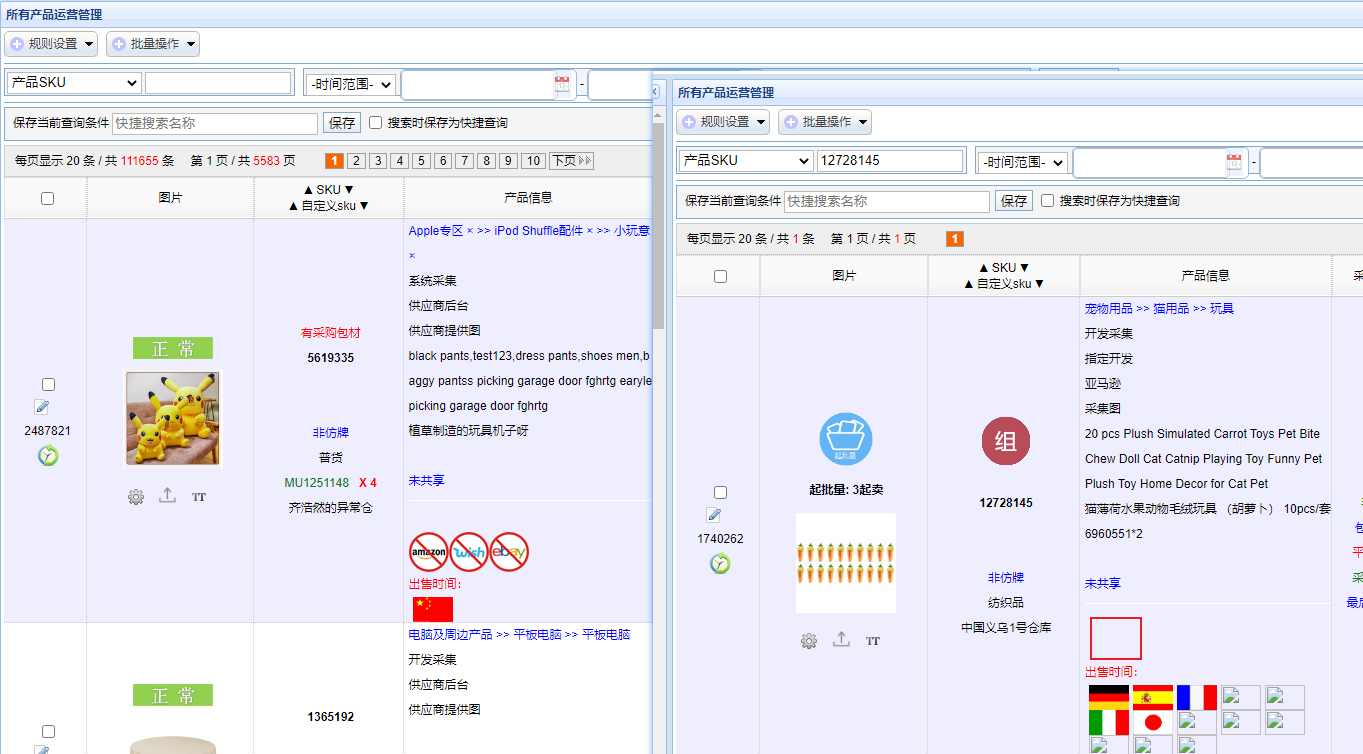Click Pikachu plush product thumbnail
1363x754 pixels.
(x=173, y=418)
